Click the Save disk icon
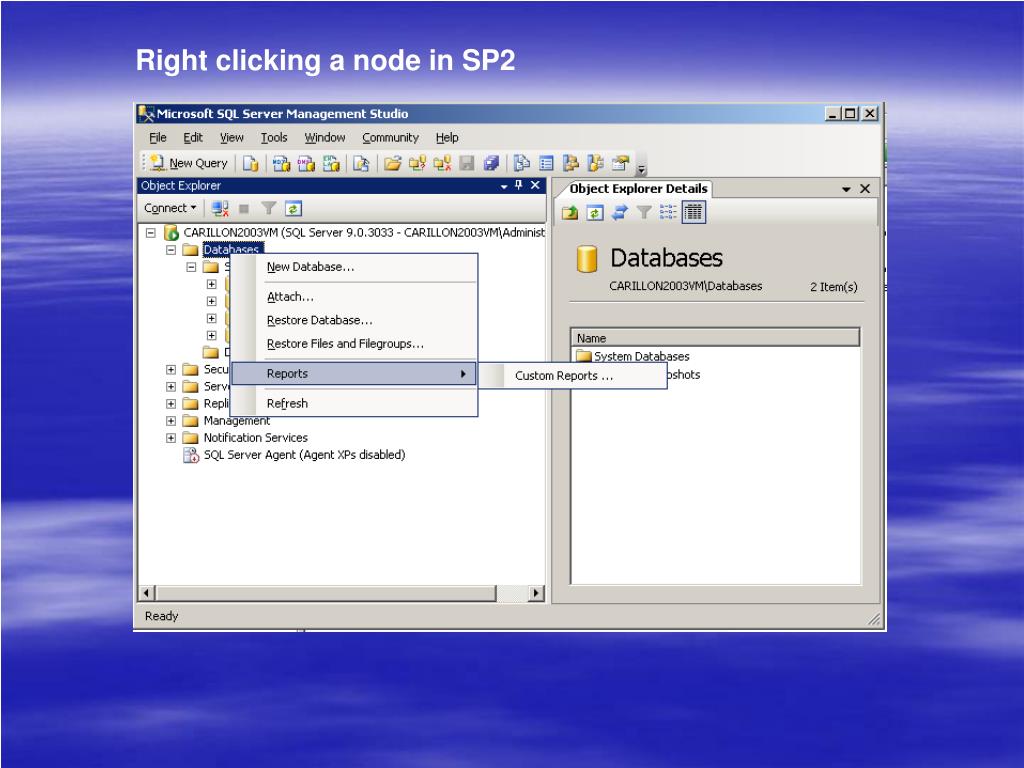 click(x=467, y=163)
